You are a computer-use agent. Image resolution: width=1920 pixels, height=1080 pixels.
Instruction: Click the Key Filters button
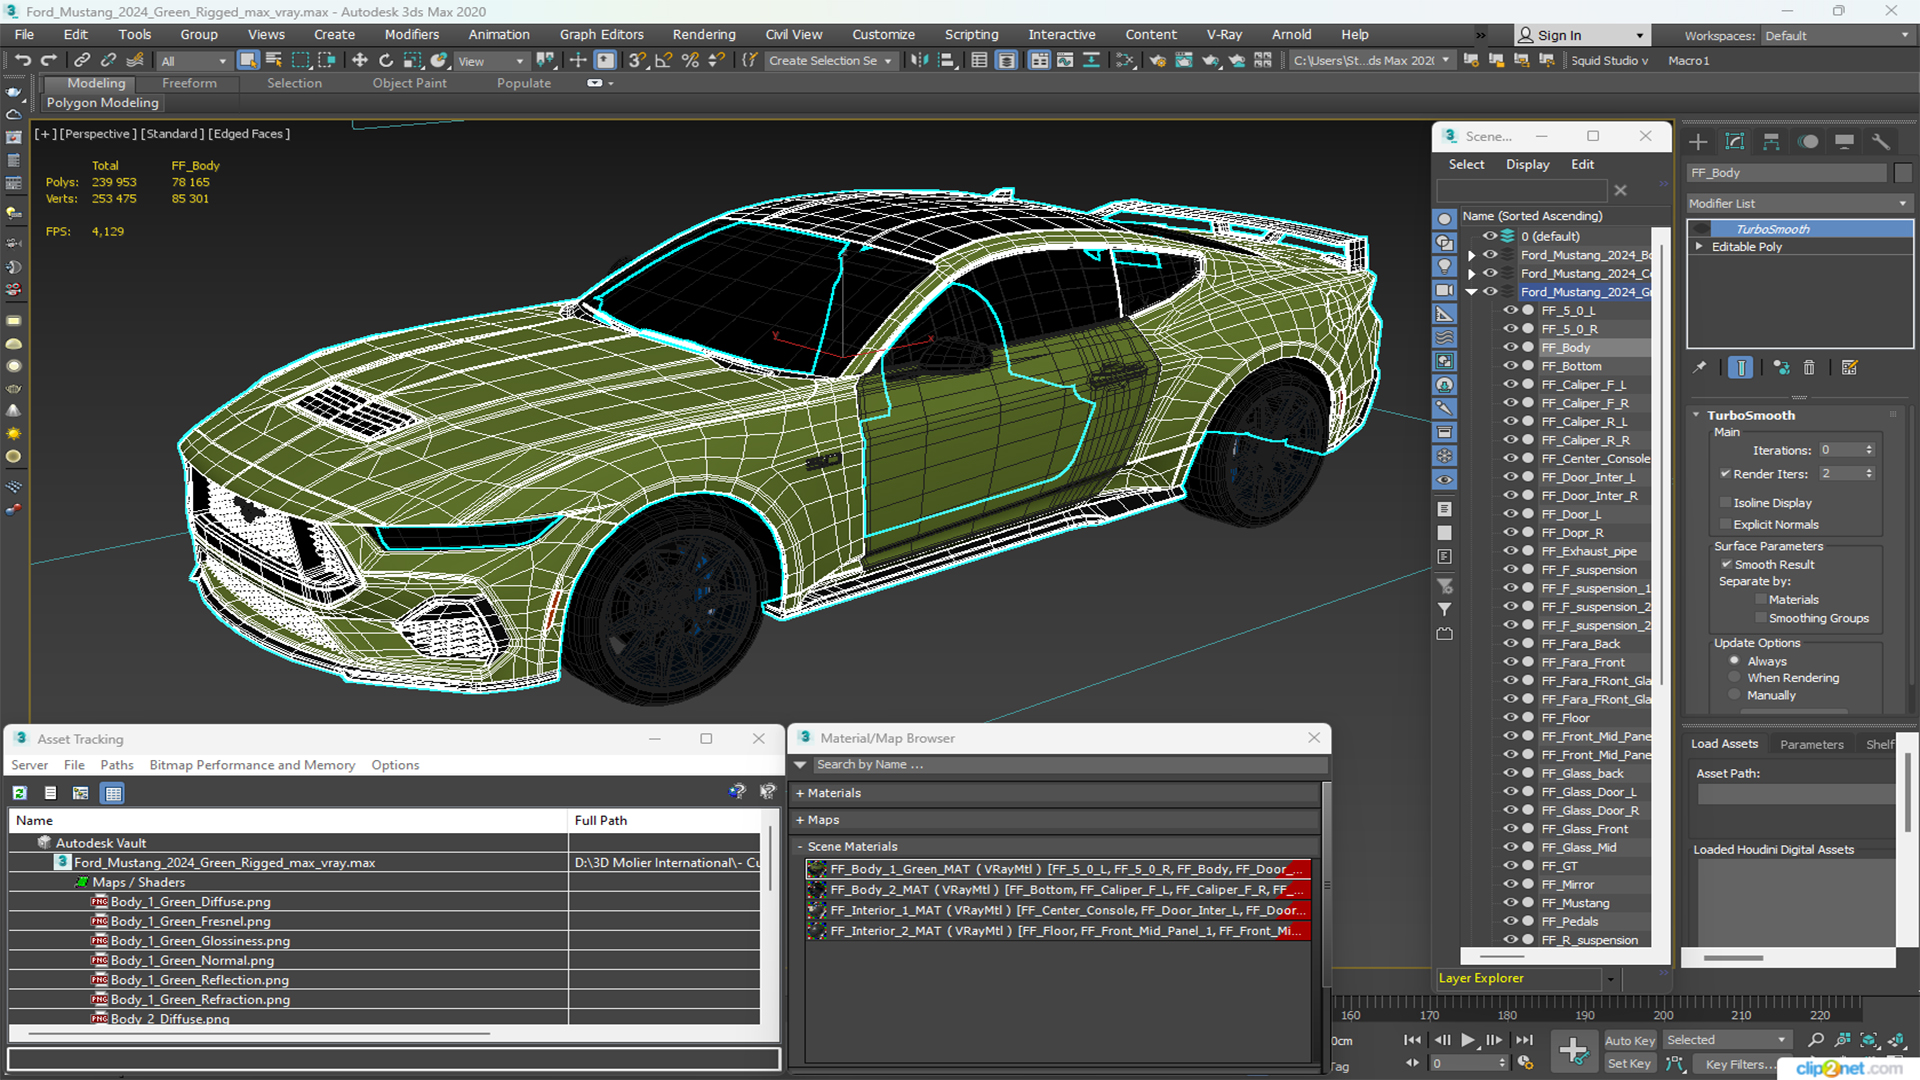pos(1740,1064)
